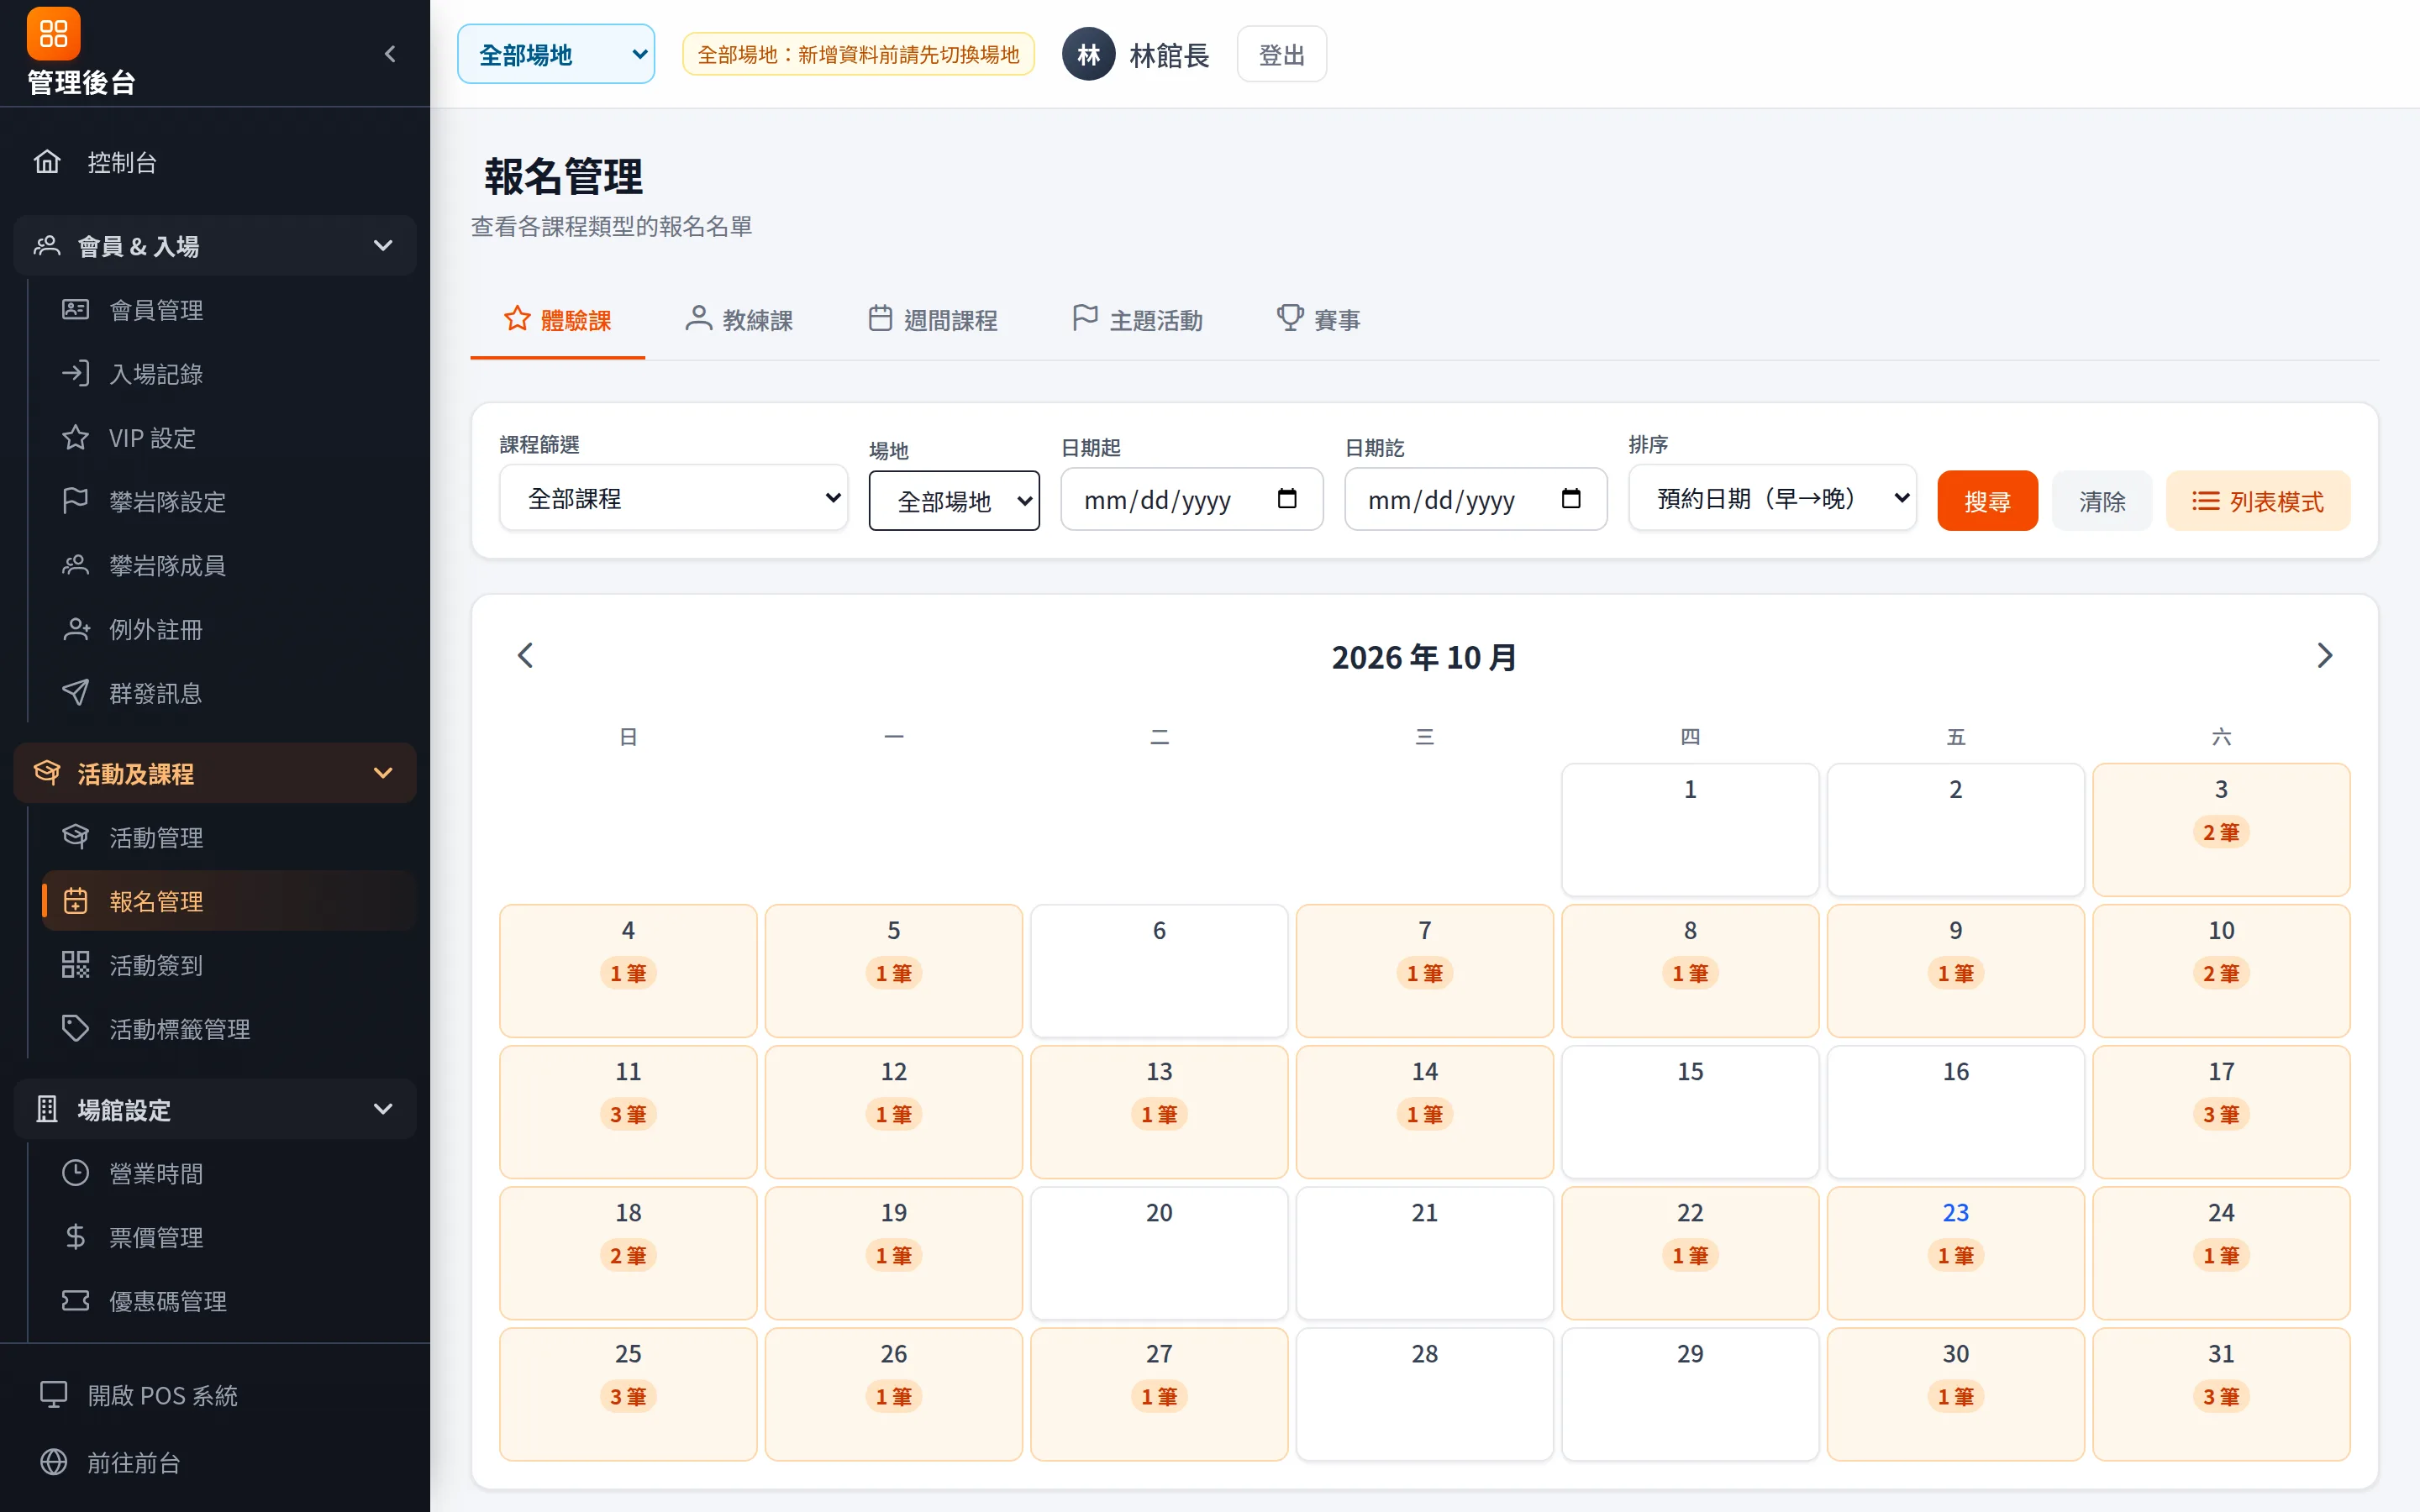Go to the previous month
This screenshot has width=2420, height=1512.
pyautogui.click(x=526, y=656)
